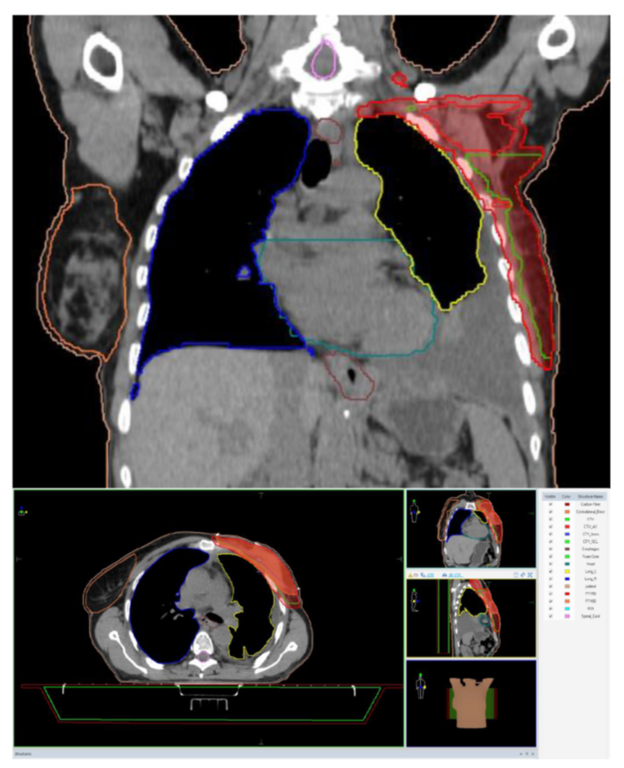Click the second blue underlined link on the sagittal toolbar

[x=456, y=575]
